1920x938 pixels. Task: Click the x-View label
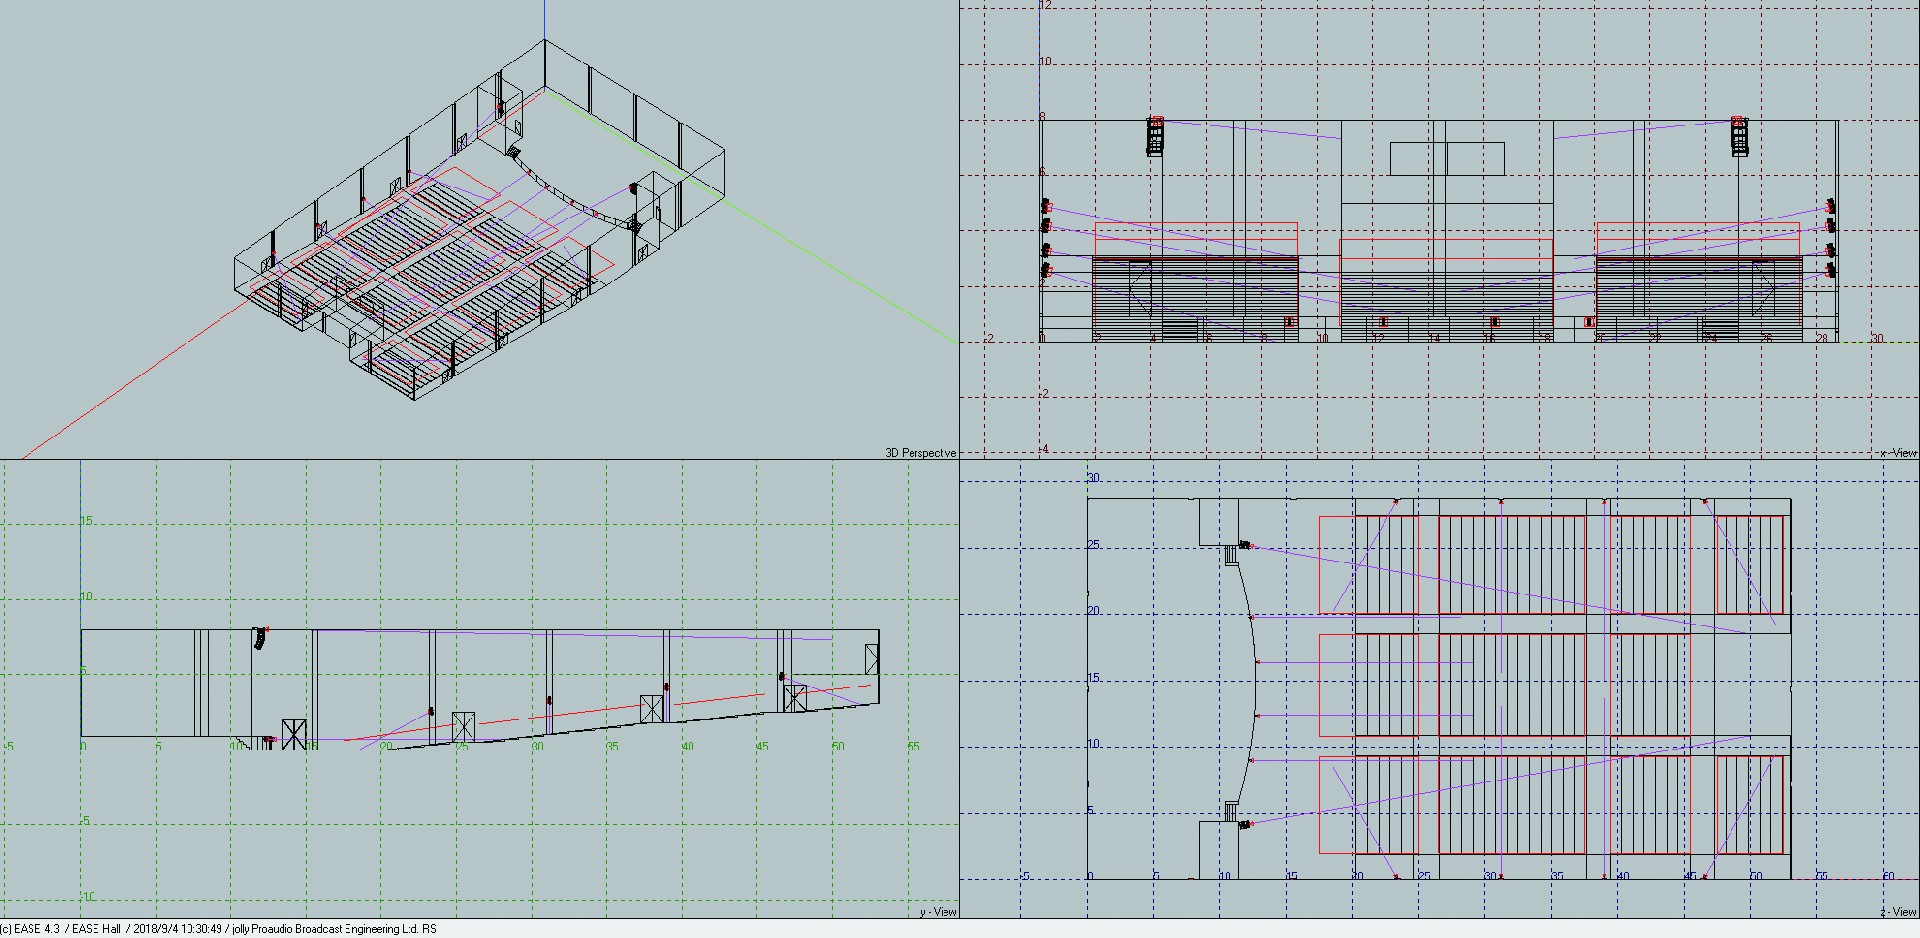1897,453
